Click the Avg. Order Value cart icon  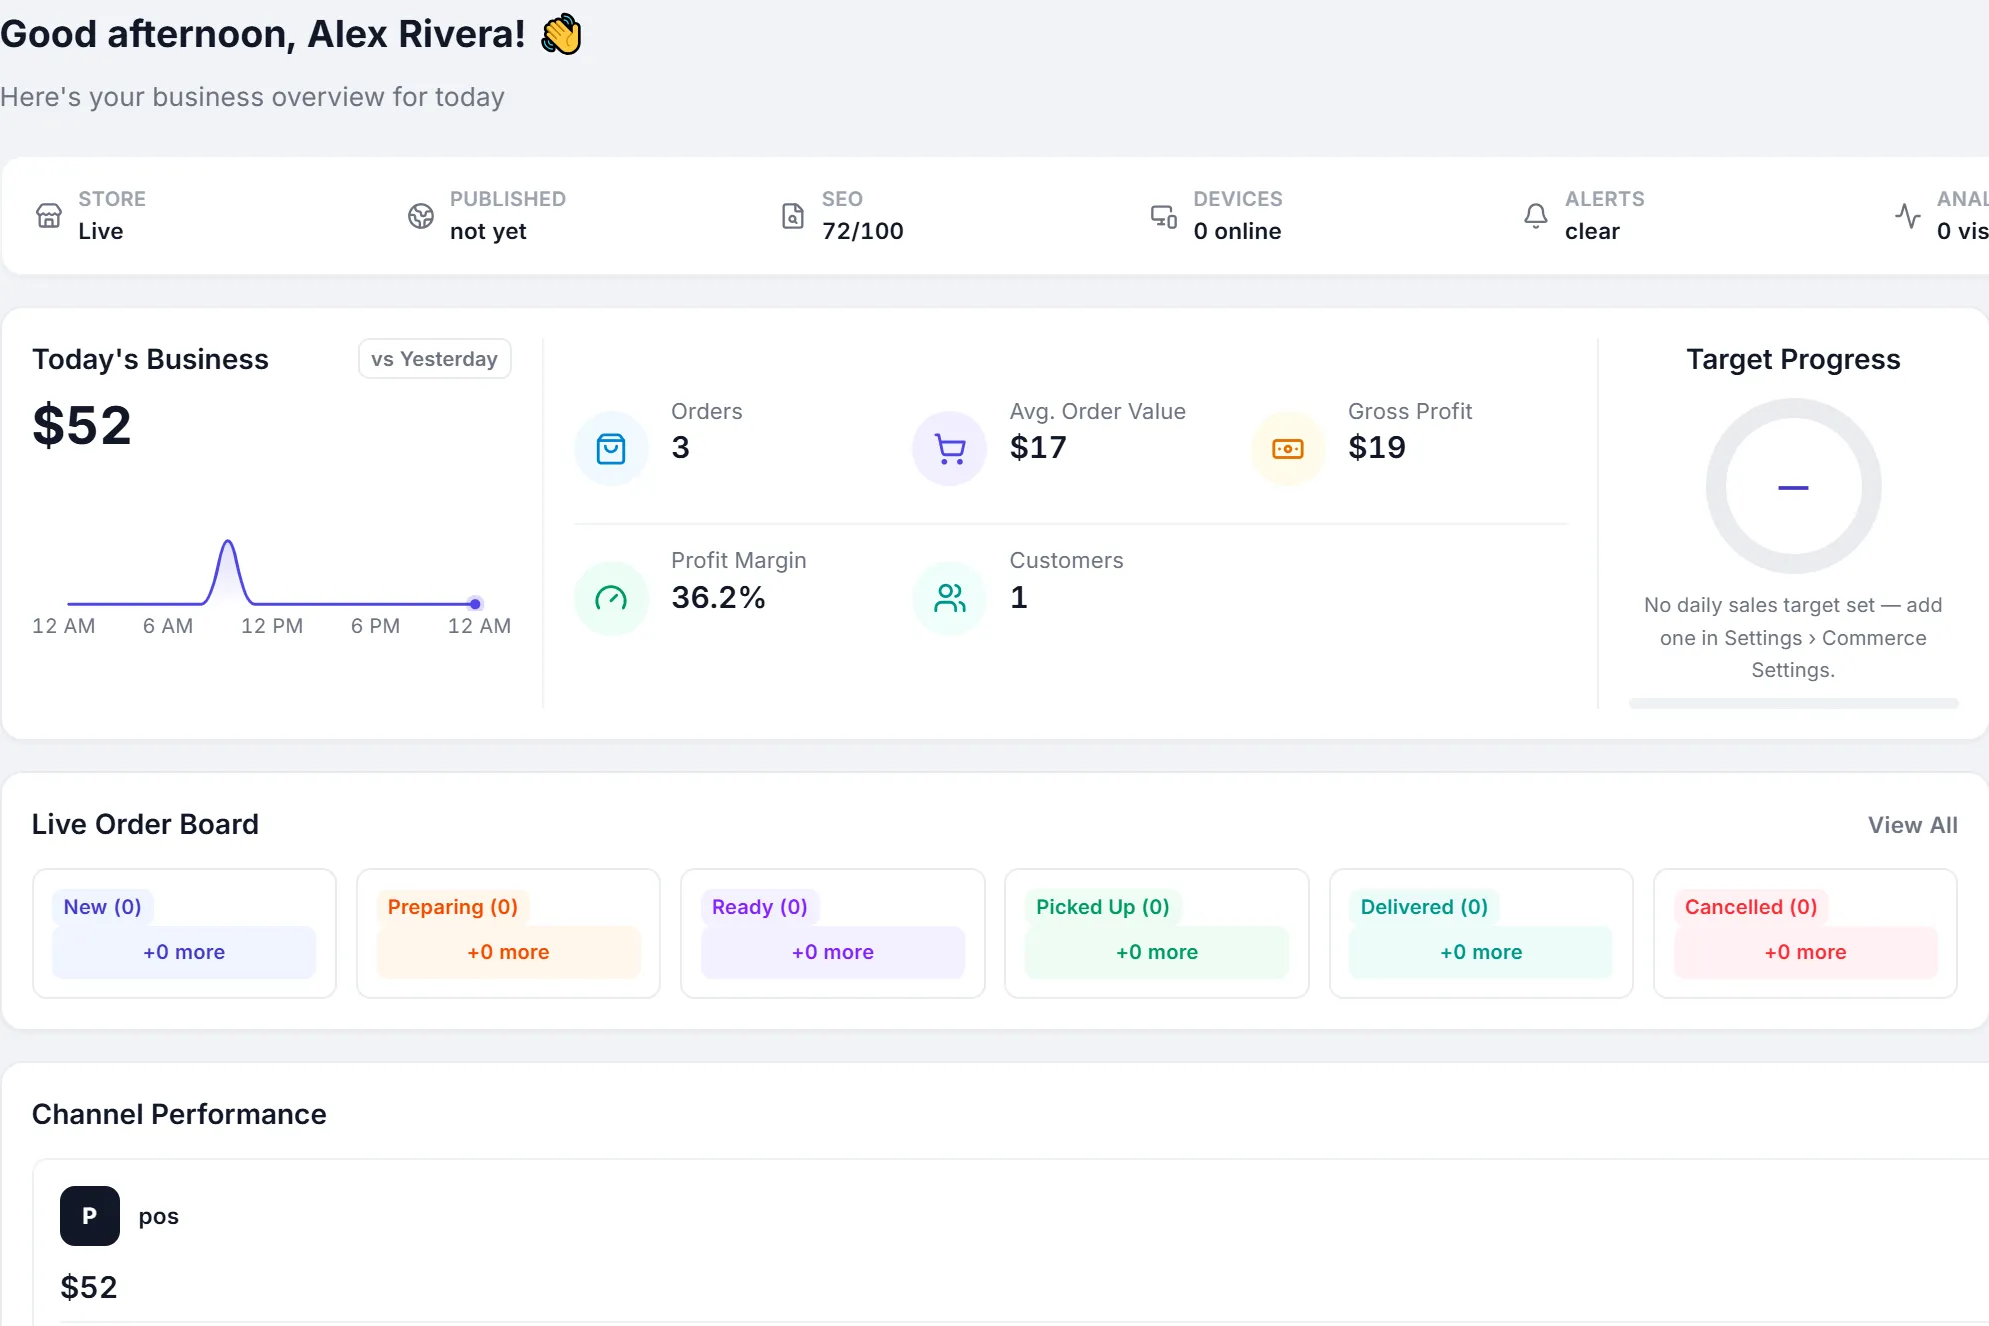click(x=950, y=448)
